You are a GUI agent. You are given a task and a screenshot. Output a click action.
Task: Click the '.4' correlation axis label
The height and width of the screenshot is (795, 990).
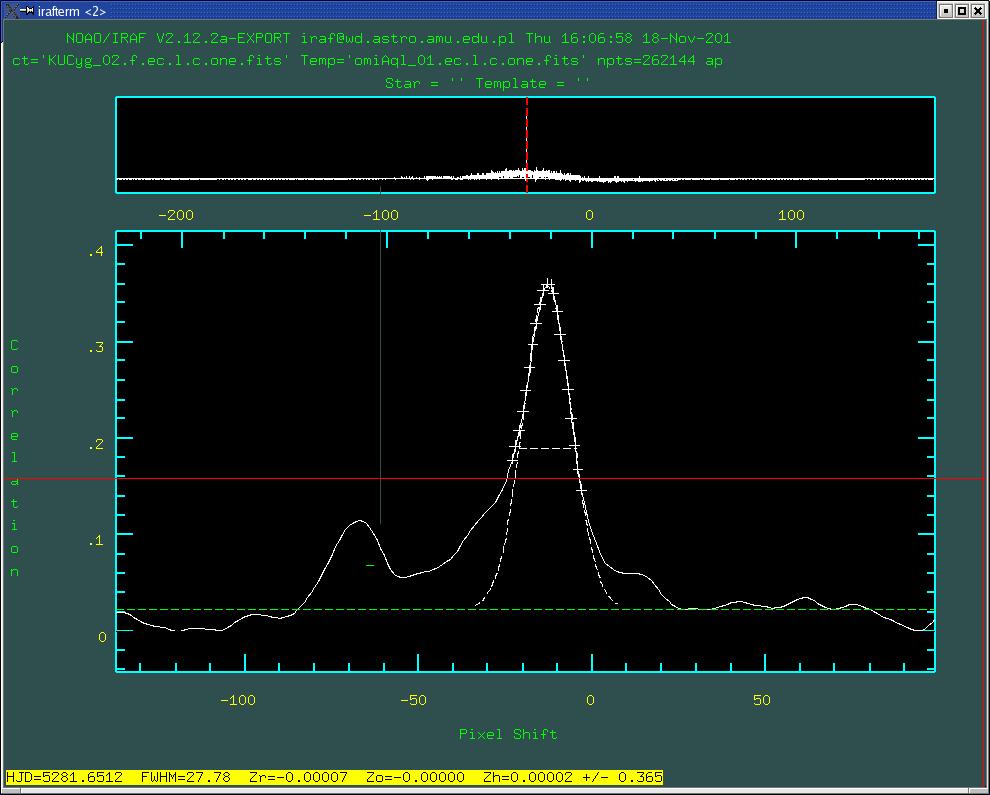[96, 251]
